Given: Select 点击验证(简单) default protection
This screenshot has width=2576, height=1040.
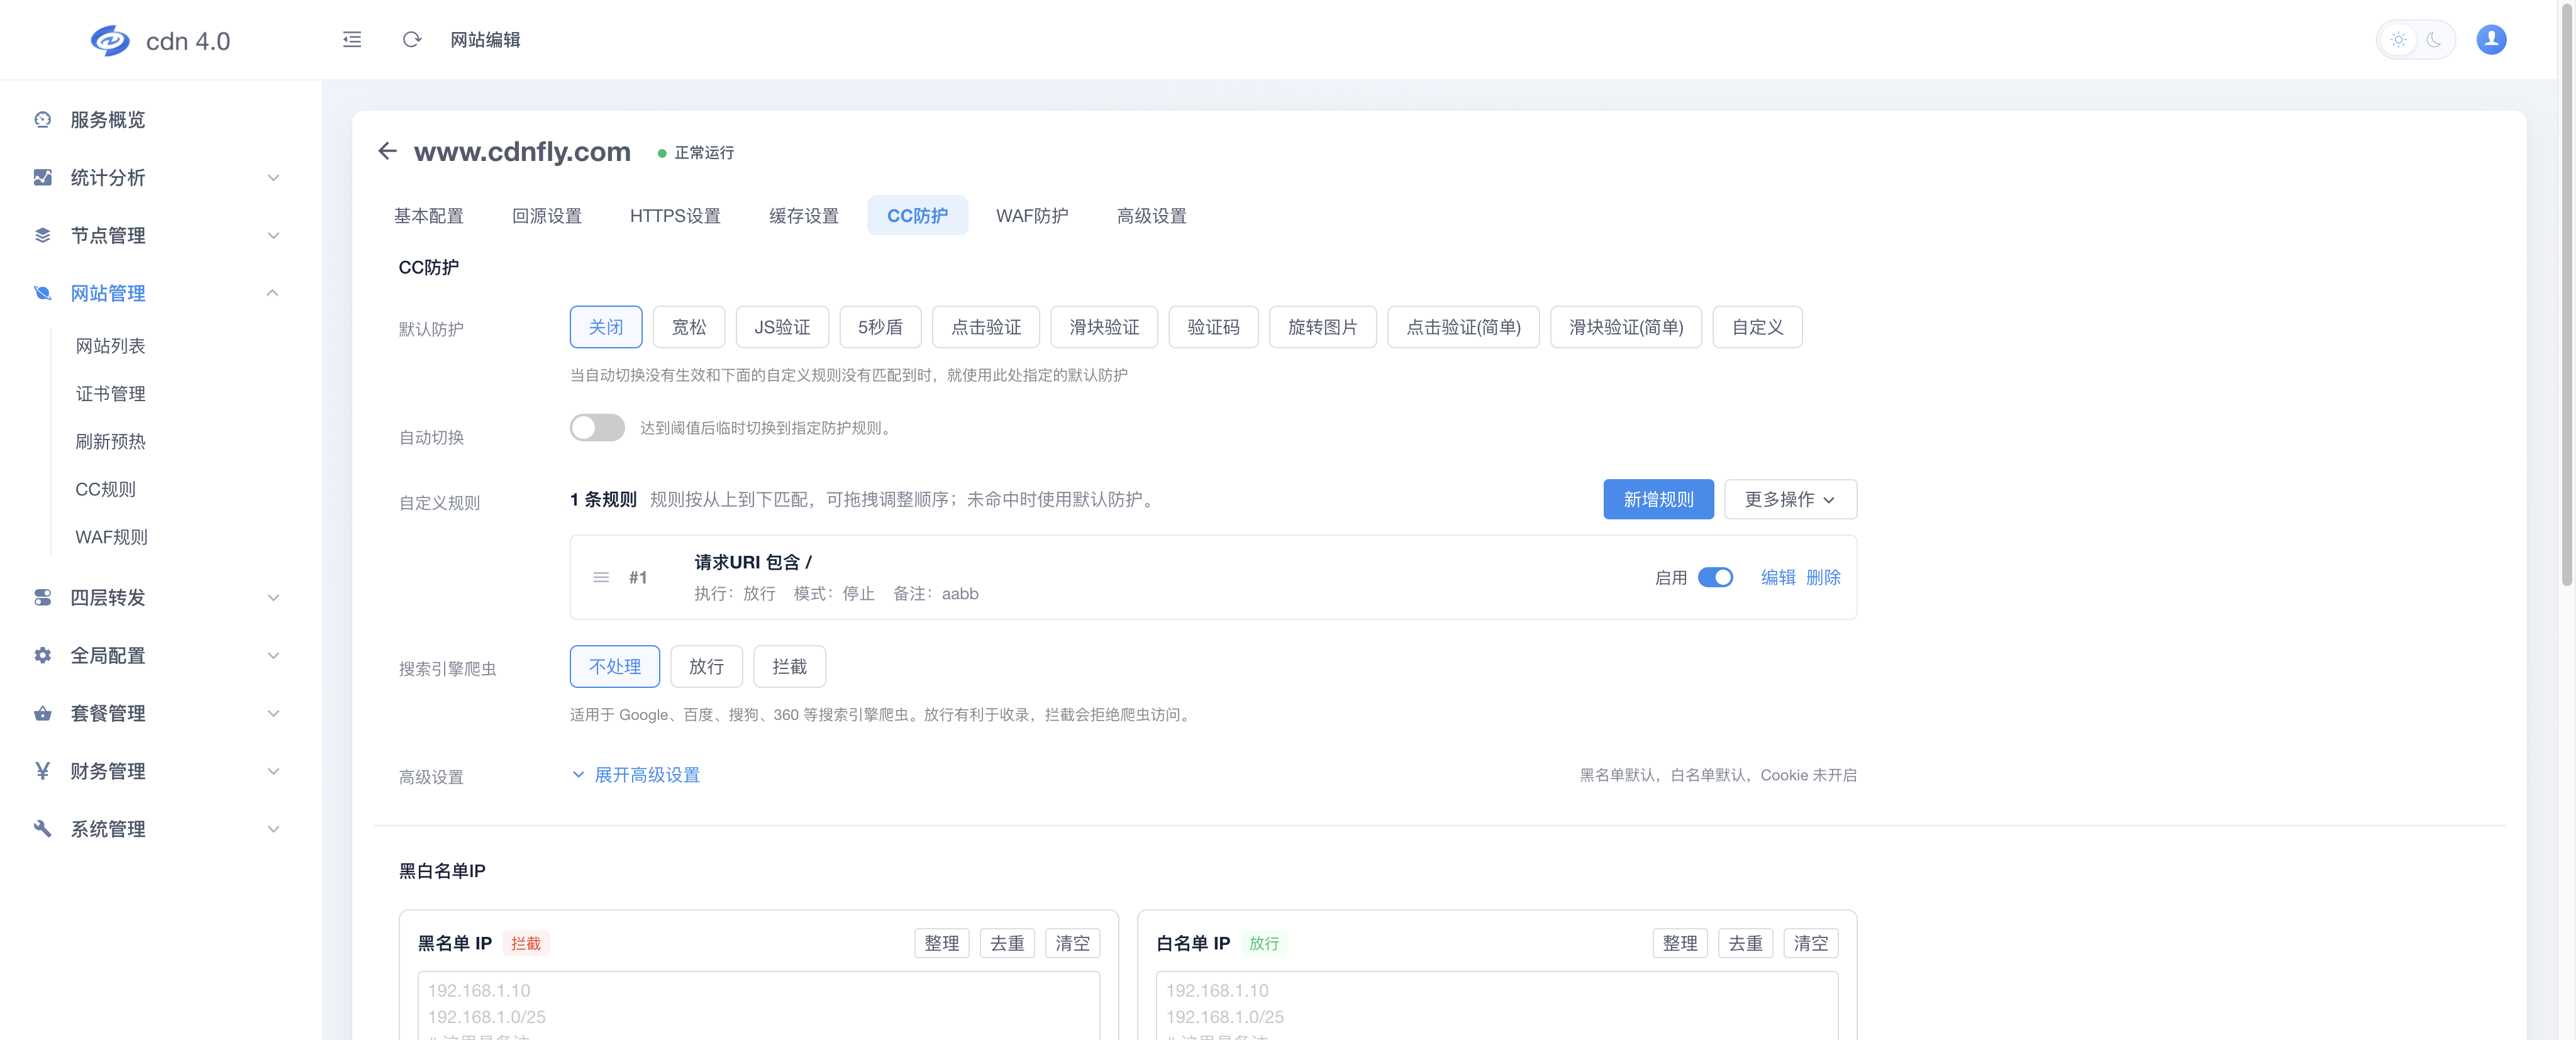Looking at the screenshot, I should click(x=1463, y=327).
